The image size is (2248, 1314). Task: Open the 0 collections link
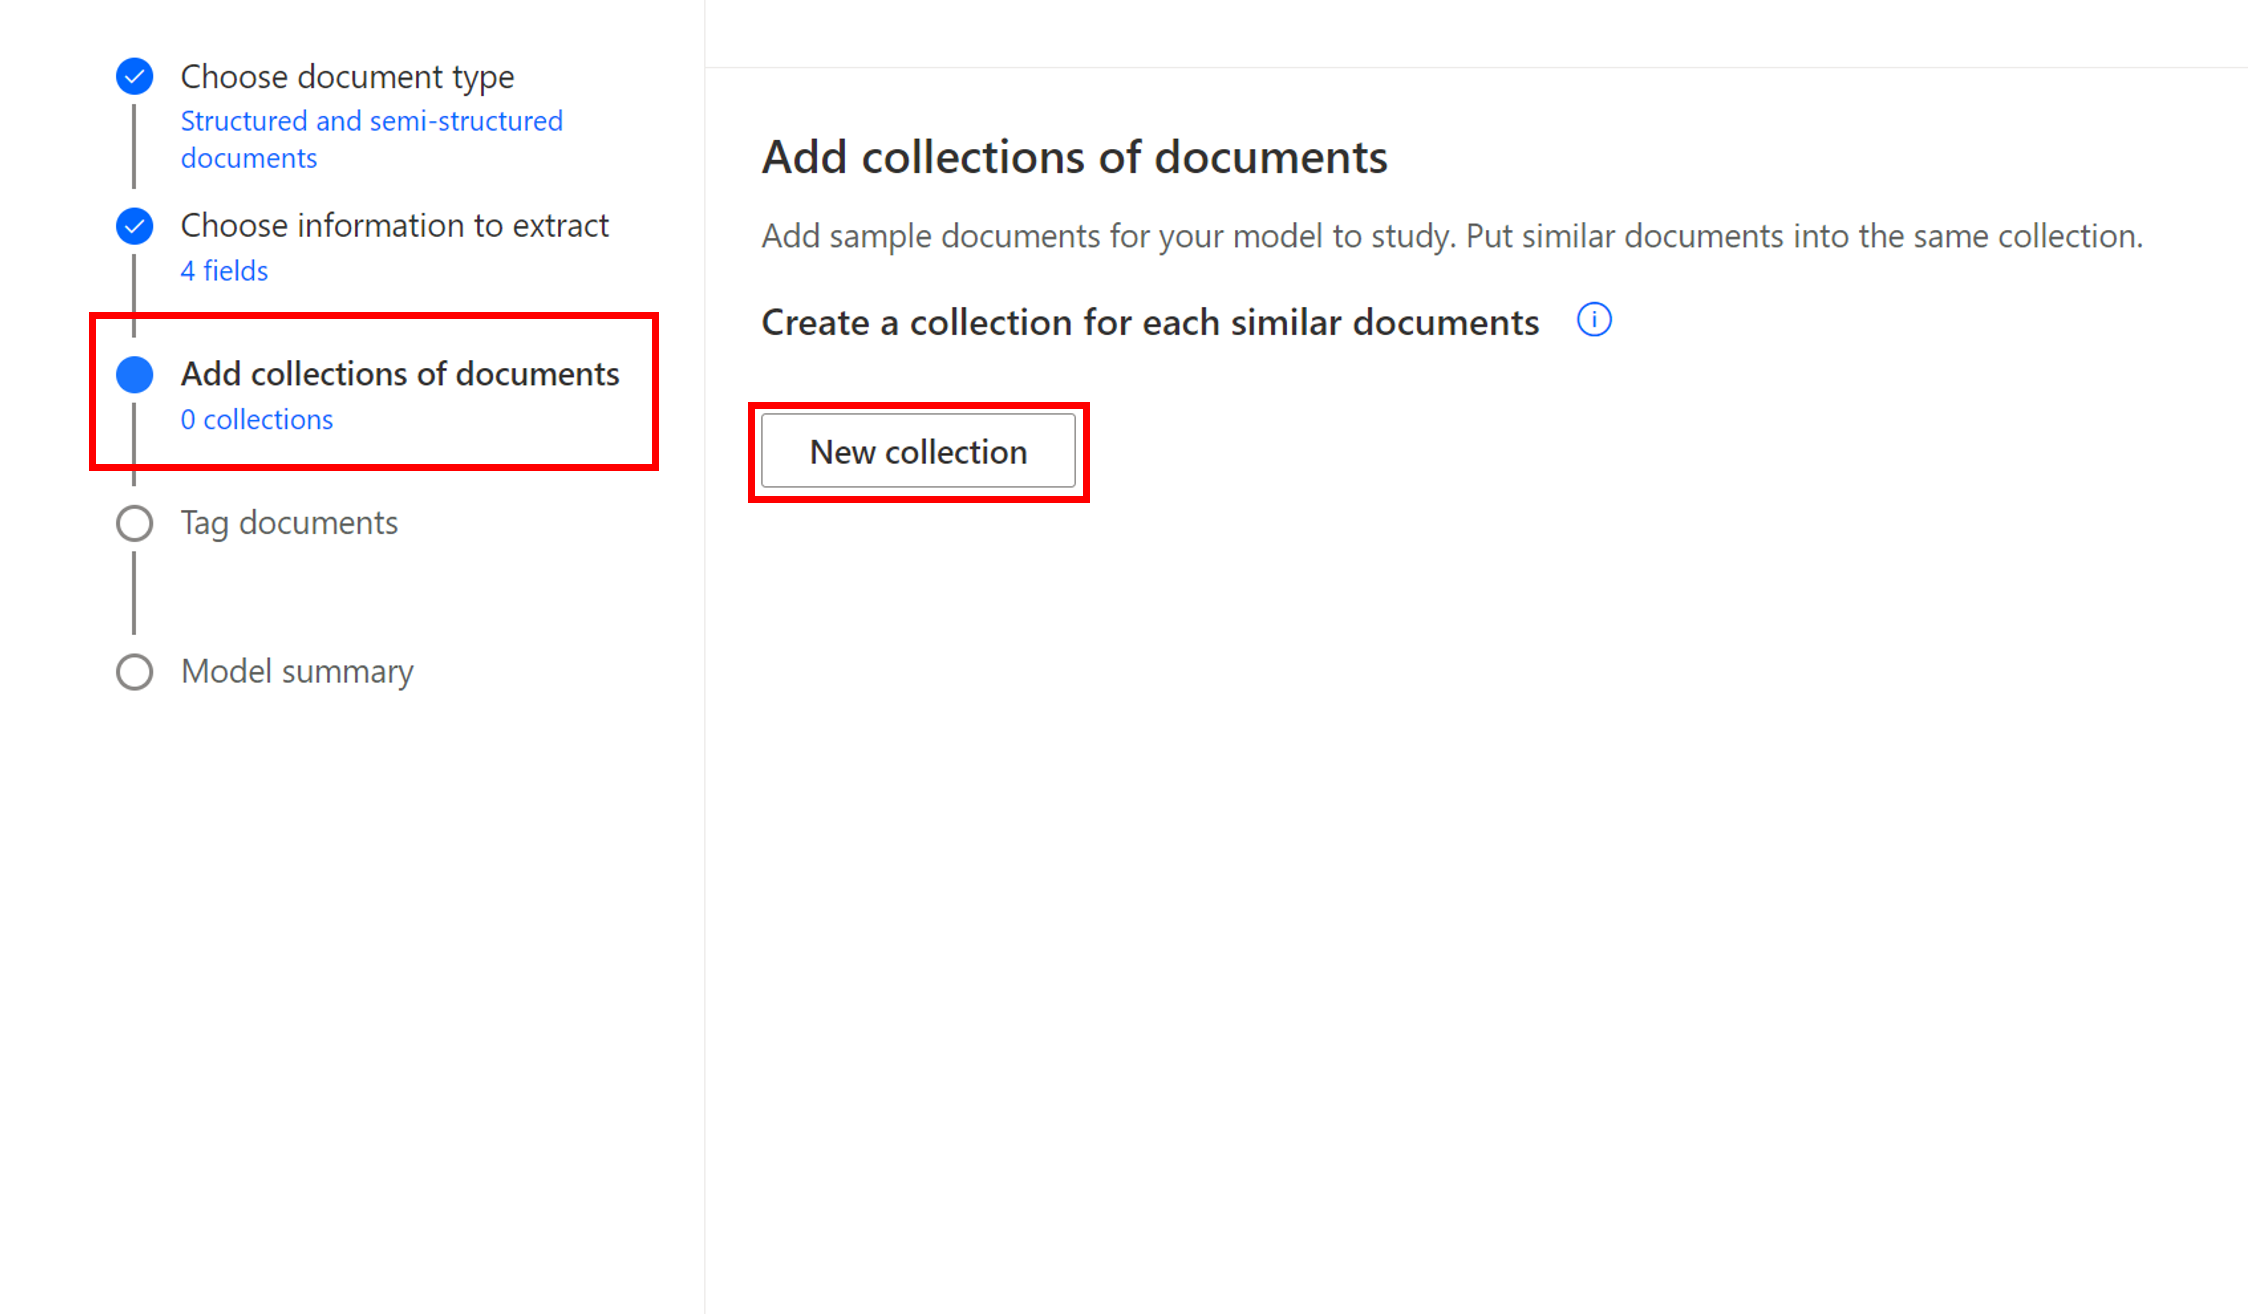(256, 419)
